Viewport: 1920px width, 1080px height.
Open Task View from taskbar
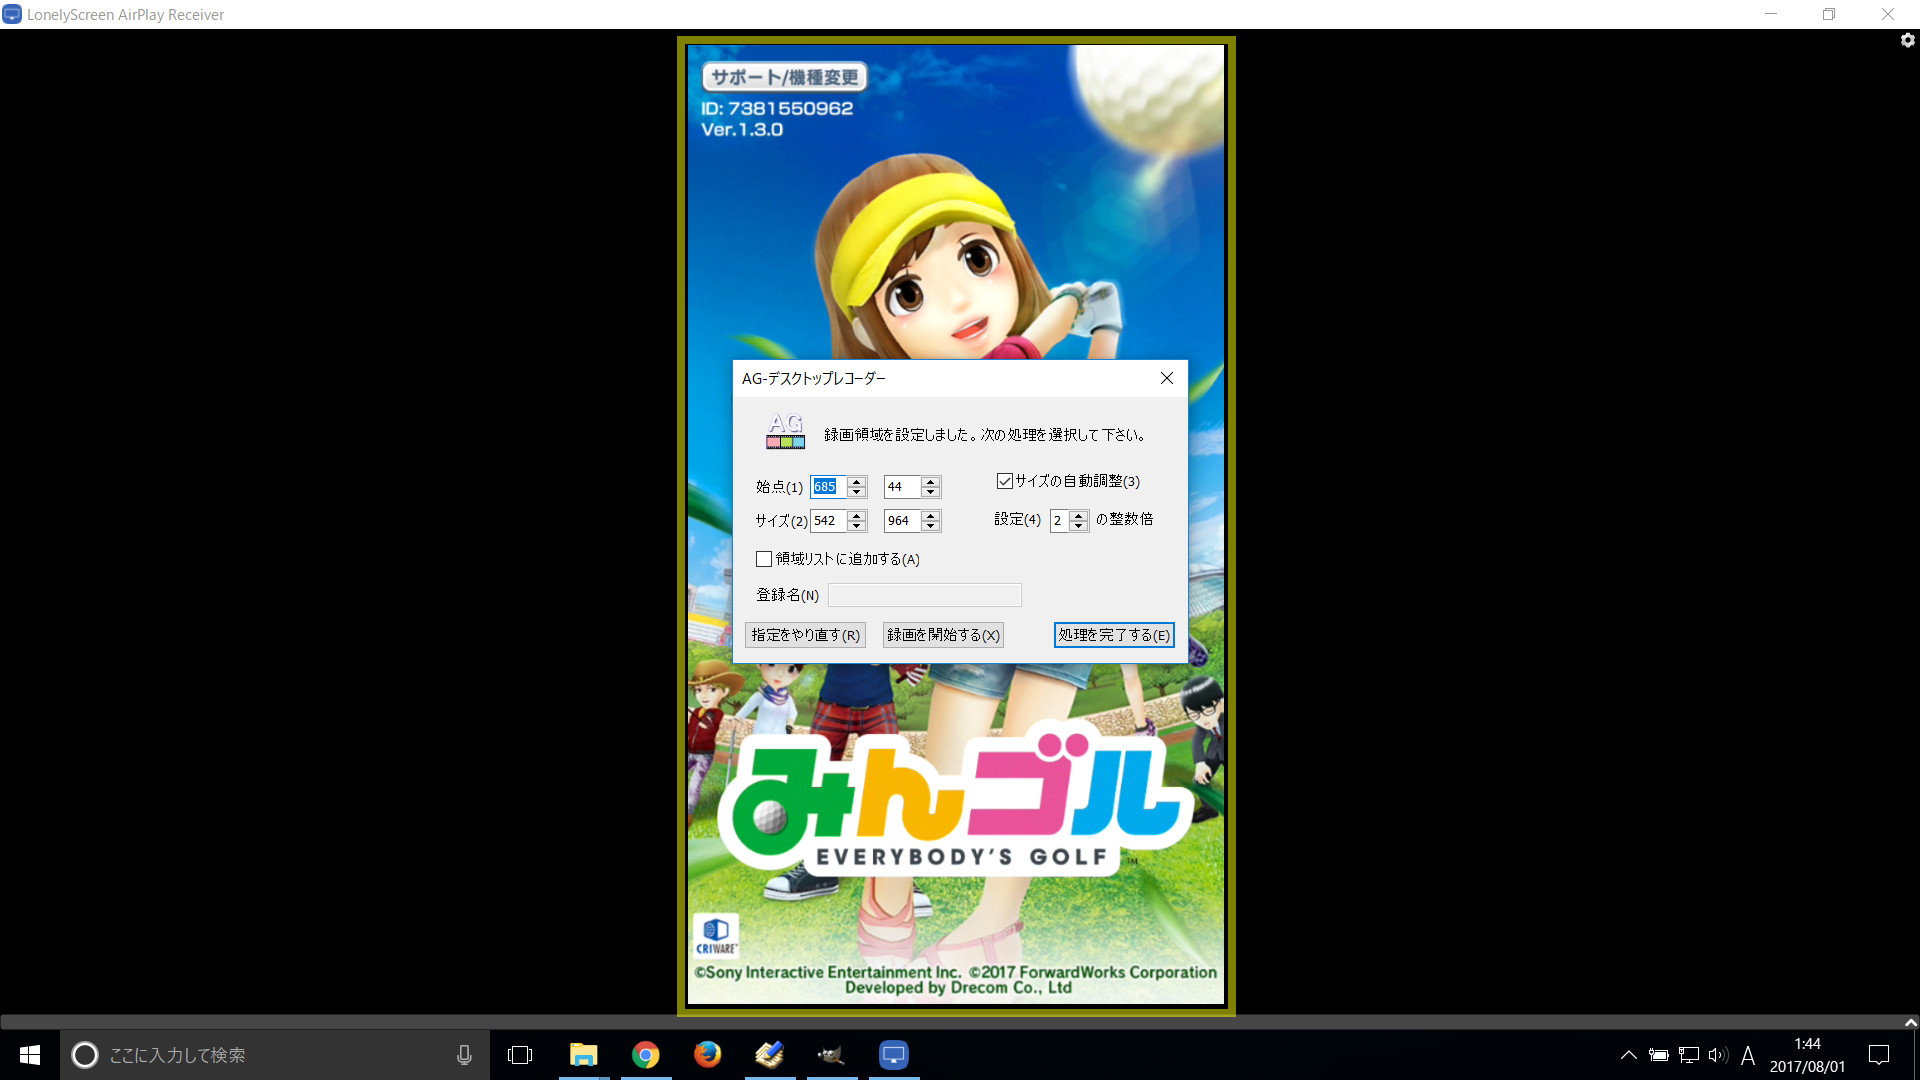(x=520, y=1055)
